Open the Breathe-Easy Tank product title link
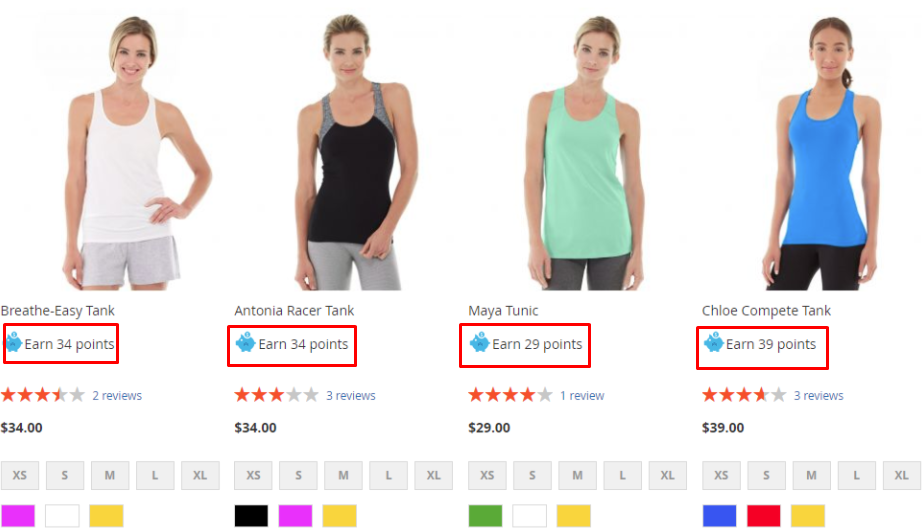Image resolution: width=922 pixels, height=531 pixels. coord(58,310)
